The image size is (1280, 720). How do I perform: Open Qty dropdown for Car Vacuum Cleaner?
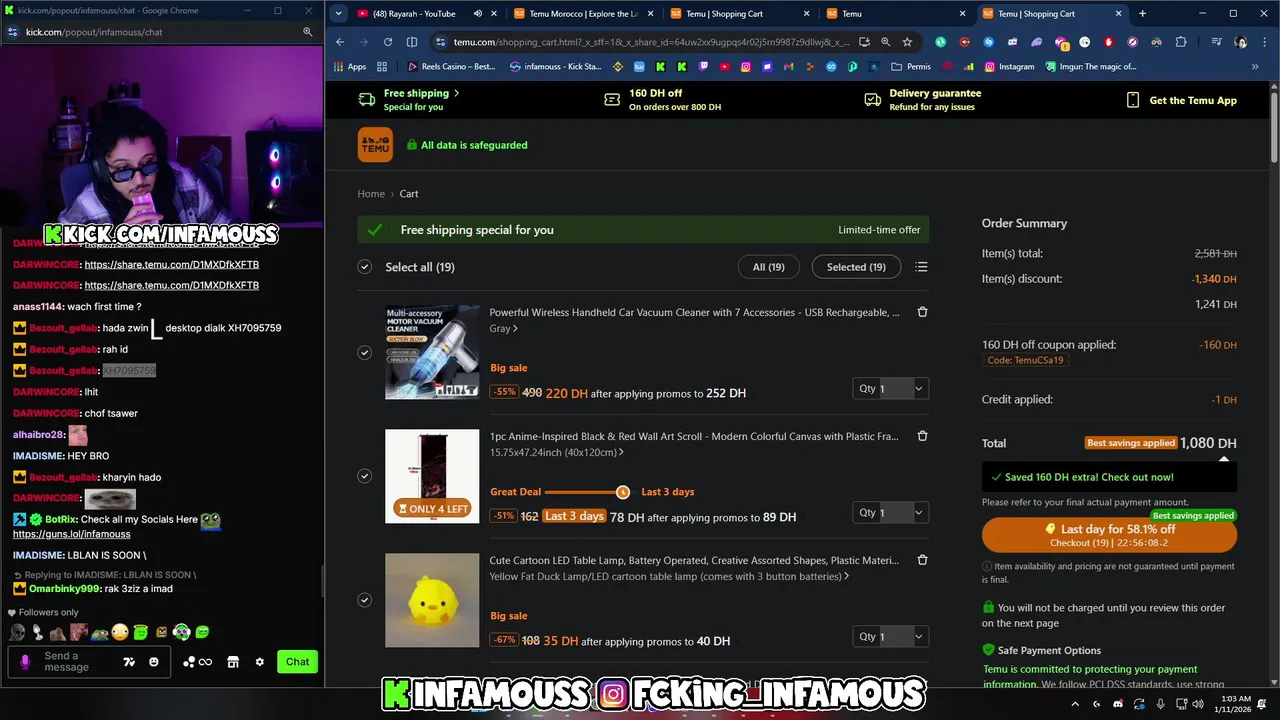pos(890,388)
